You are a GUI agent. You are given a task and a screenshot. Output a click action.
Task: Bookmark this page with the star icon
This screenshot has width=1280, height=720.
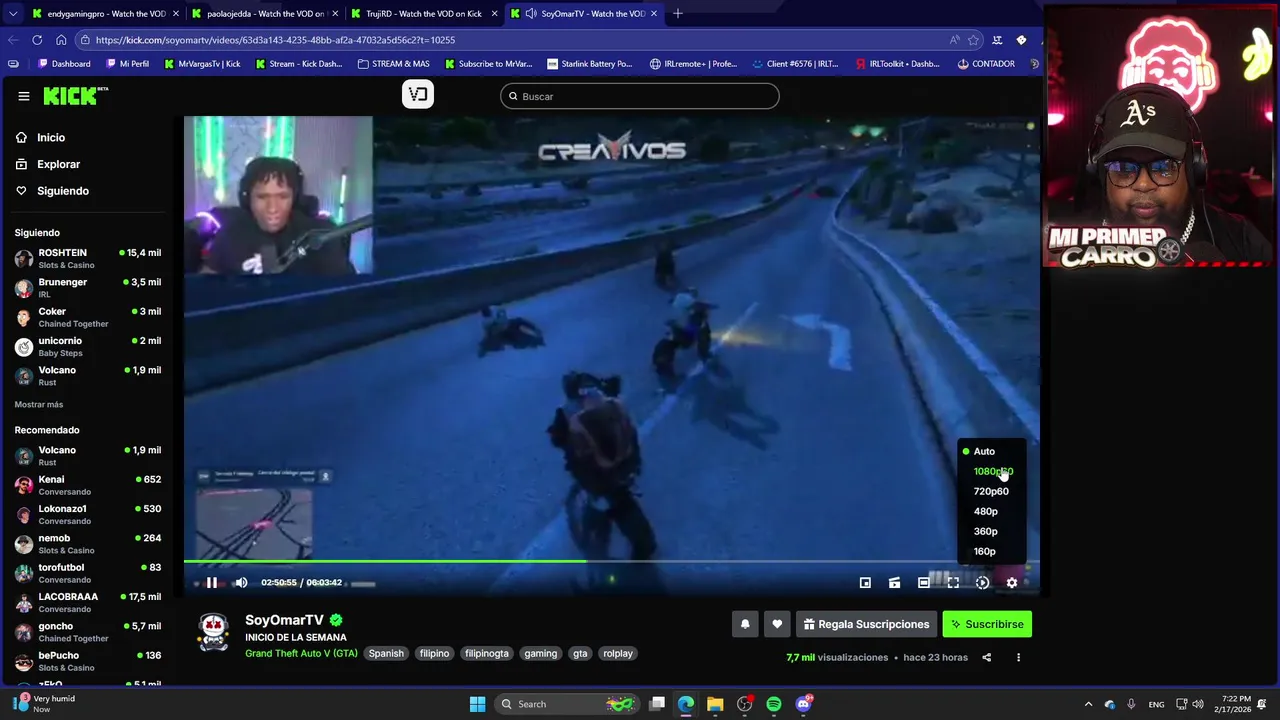click(x=973, y=40)
